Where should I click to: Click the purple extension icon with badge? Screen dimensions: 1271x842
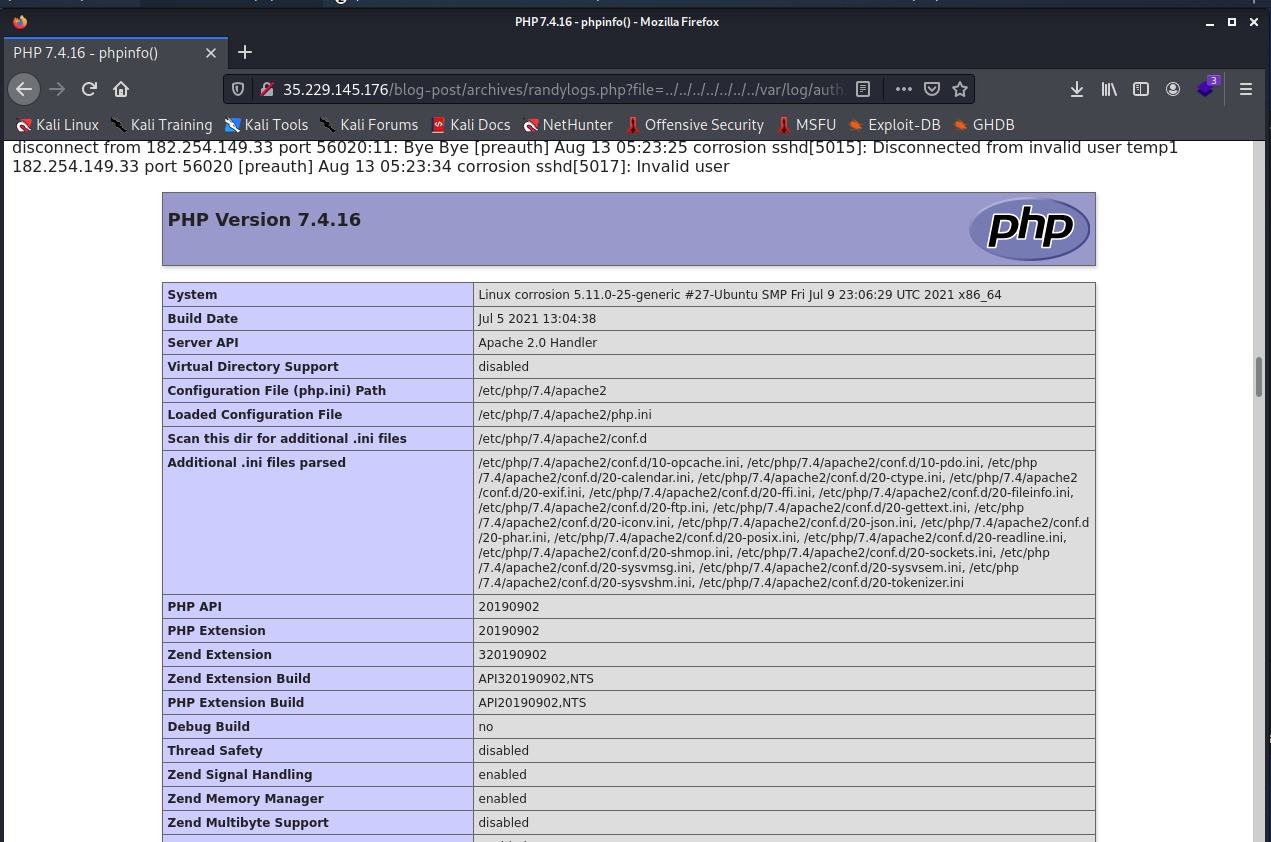tap(1206, 88)
